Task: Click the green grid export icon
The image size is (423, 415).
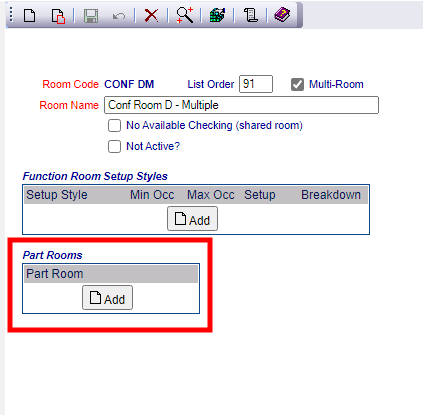Action: pos(217,15)
